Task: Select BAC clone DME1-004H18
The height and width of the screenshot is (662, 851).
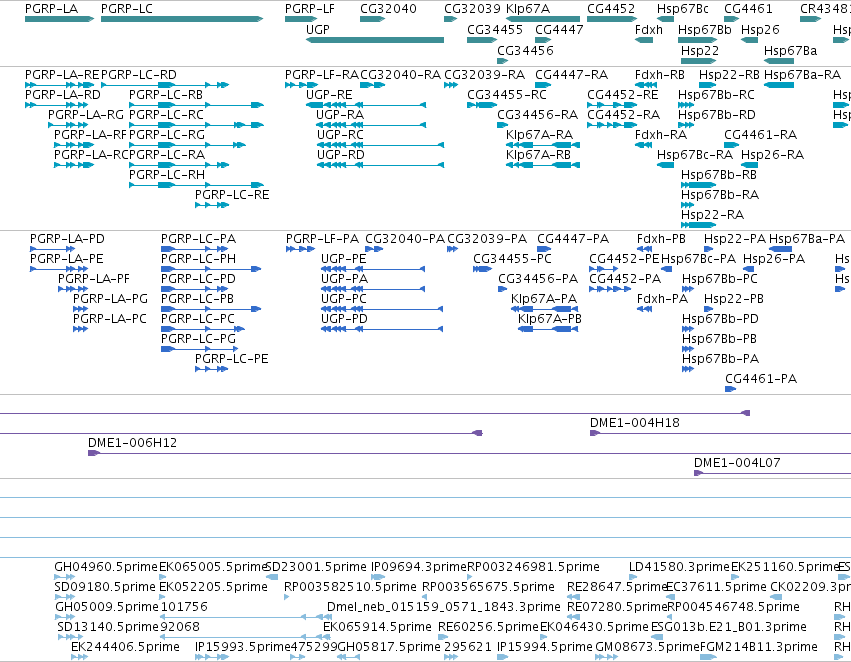Action: point(720,433)
